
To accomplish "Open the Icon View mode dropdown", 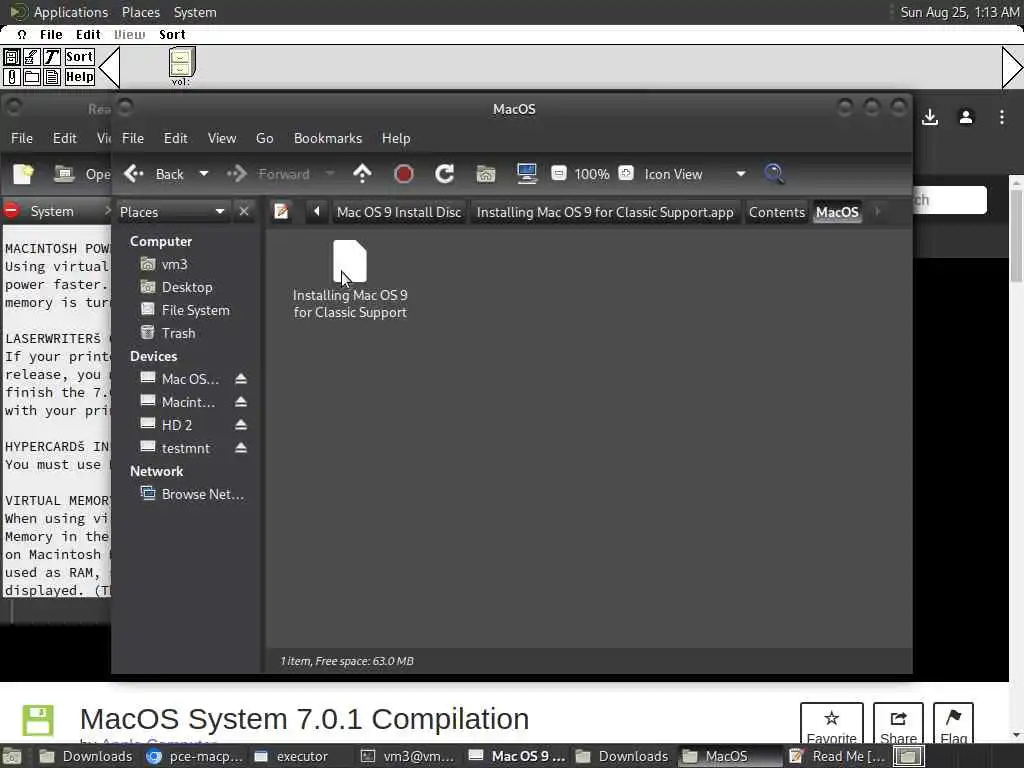I will [695, 174].
